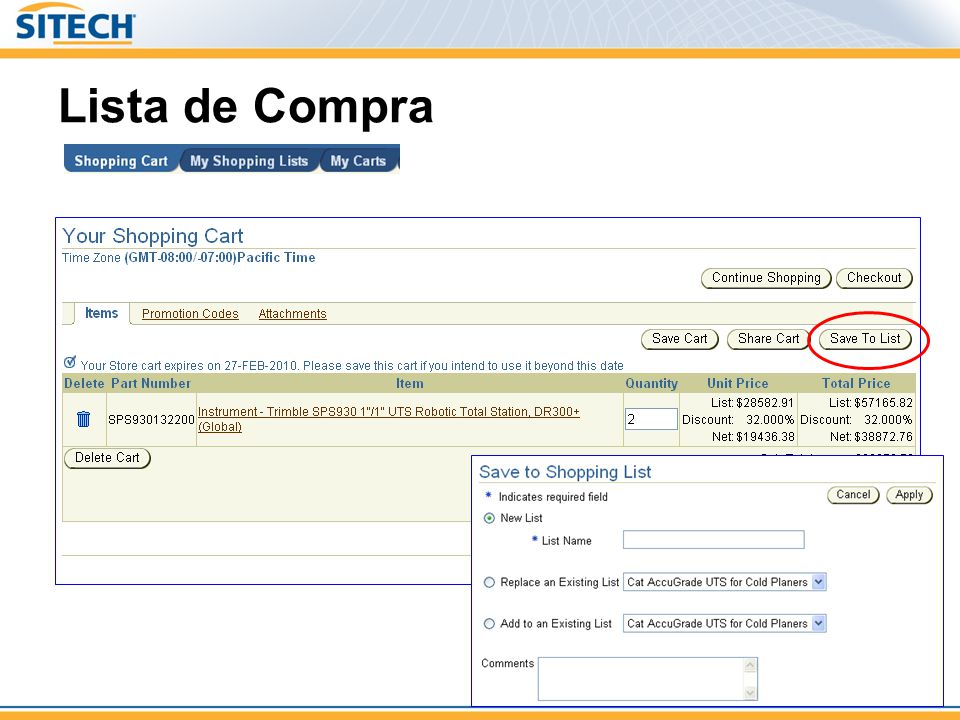Click the Unit Price column header

pyautogui.click(x=737, y=383)
